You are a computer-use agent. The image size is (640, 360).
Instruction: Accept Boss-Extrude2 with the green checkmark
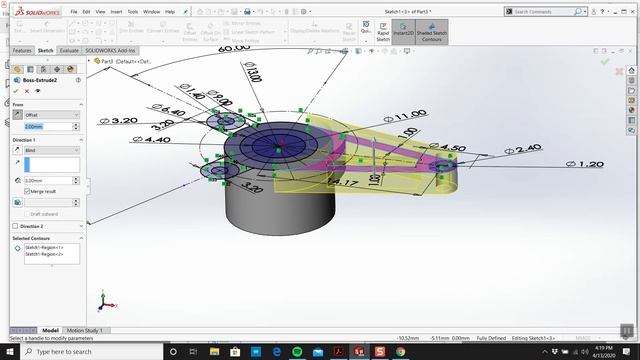(x=16, y=91)
